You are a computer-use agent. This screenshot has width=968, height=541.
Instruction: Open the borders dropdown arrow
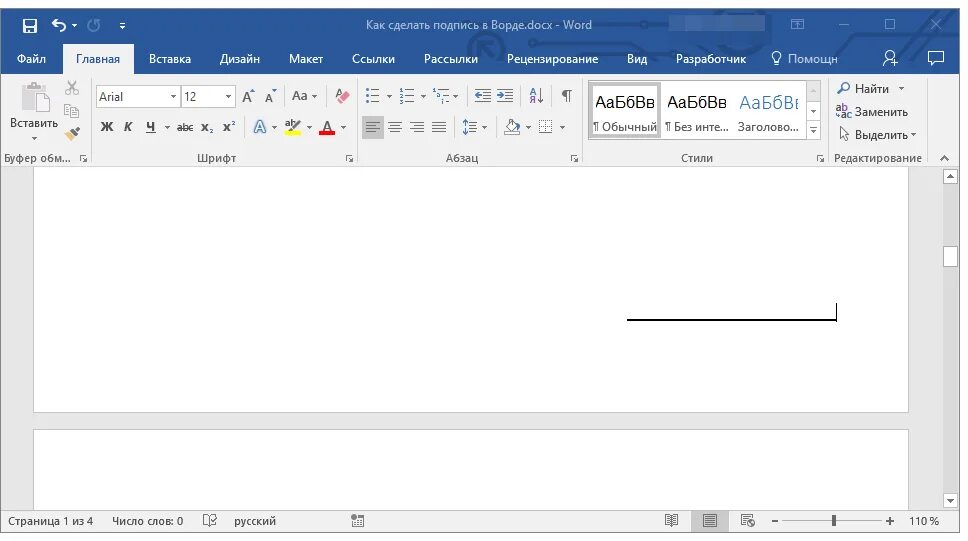[x=562, y=128]
